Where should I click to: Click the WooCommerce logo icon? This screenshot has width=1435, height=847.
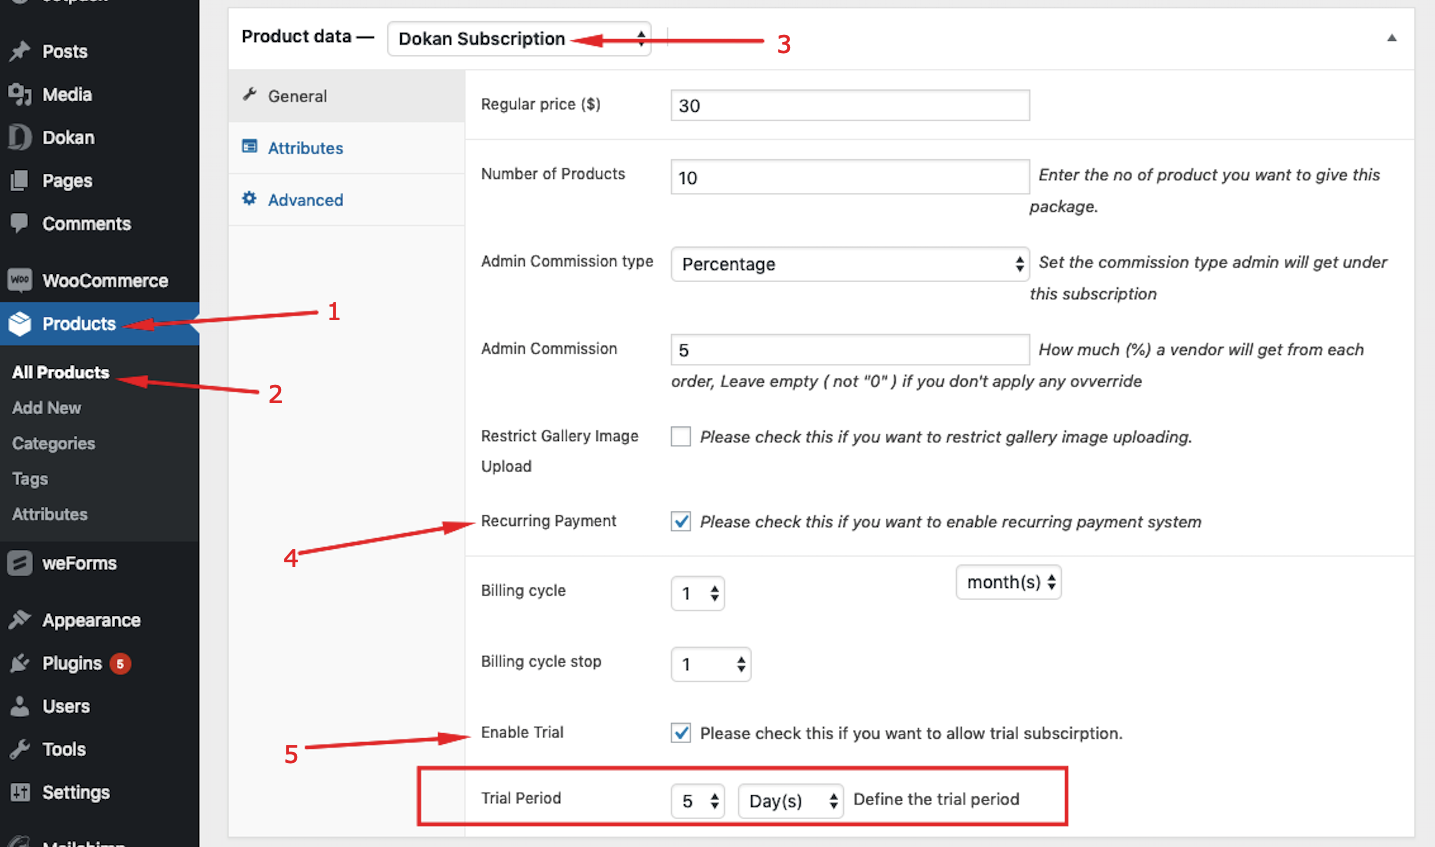(20, 280)
